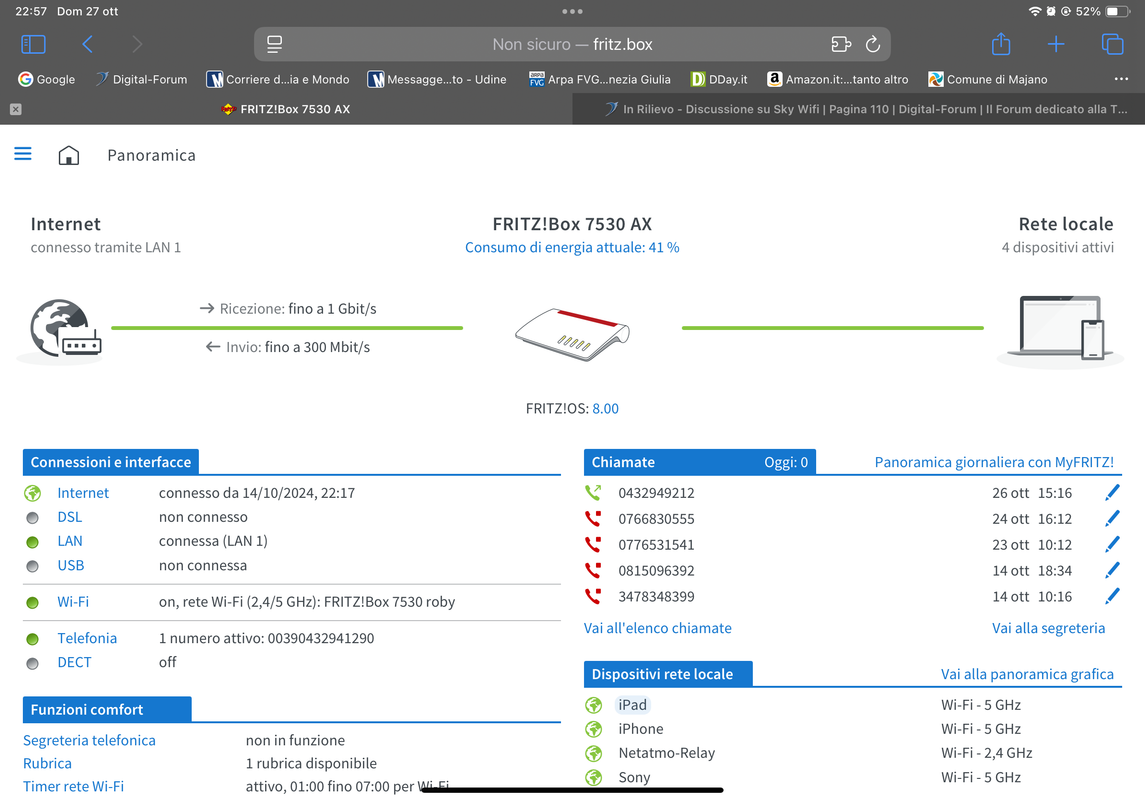Select the FRITZ!Box 7530 AX tab
The image size is (1145, 800).
(x=286, y=109)
